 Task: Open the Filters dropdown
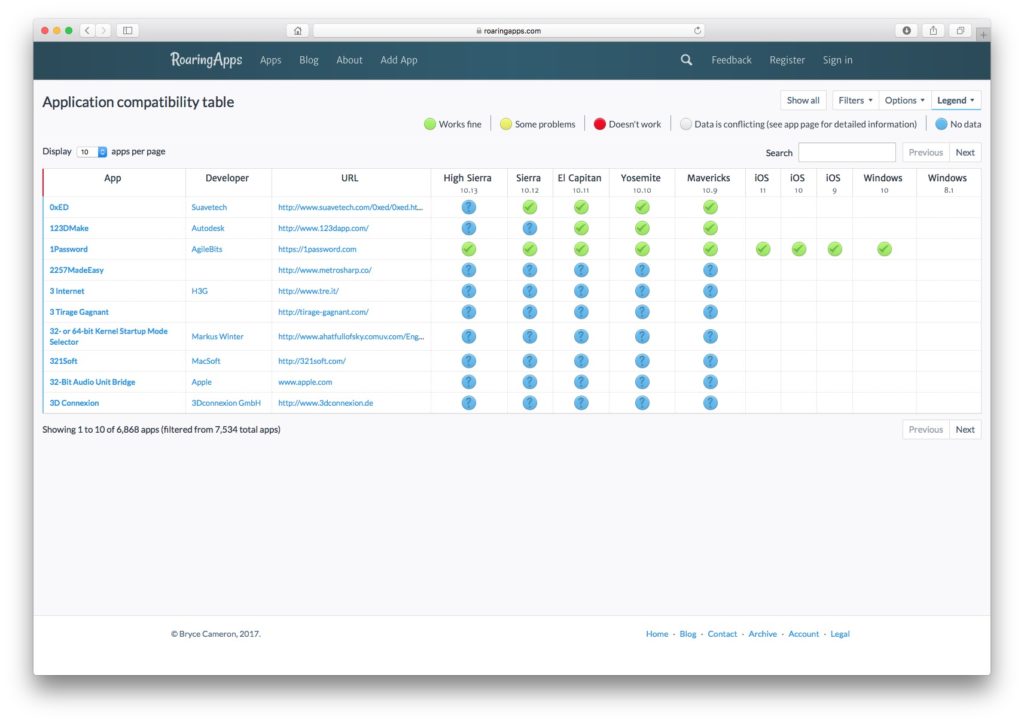tap(855, 100)
